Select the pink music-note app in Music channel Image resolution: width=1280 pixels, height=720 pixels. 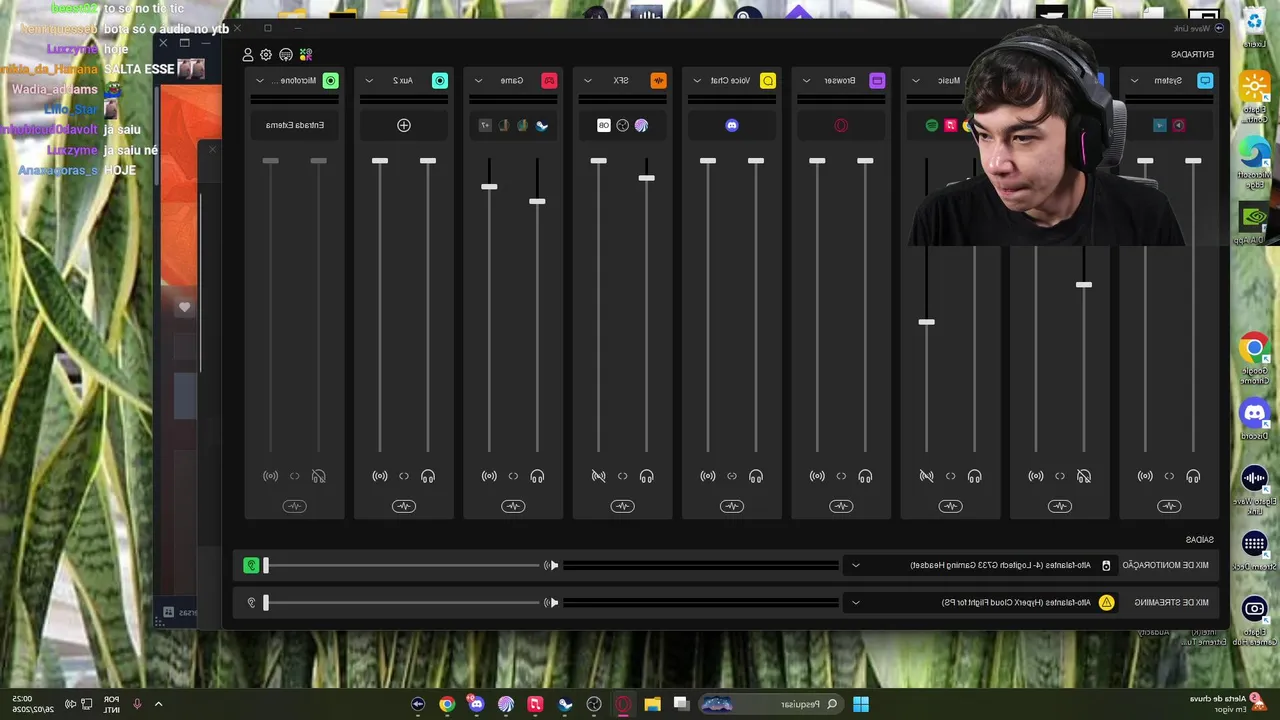tap(950, 125)
